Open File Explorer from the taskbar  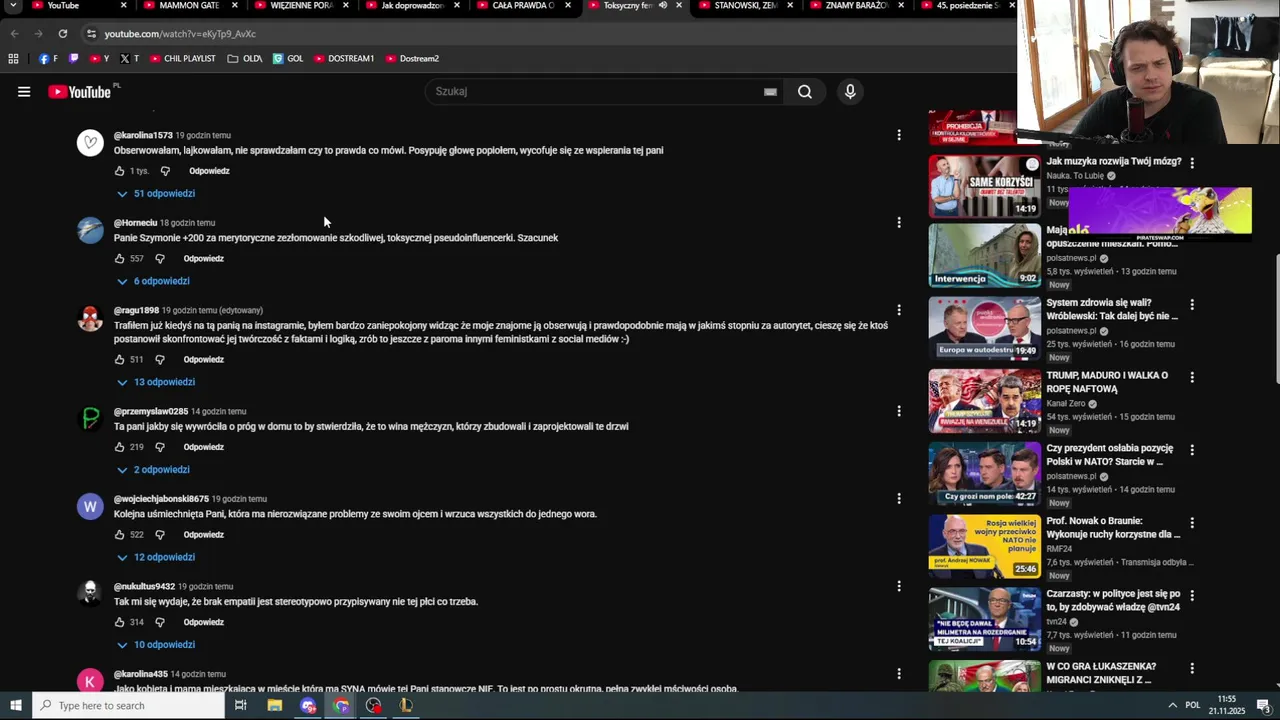(x=275, y=705)
